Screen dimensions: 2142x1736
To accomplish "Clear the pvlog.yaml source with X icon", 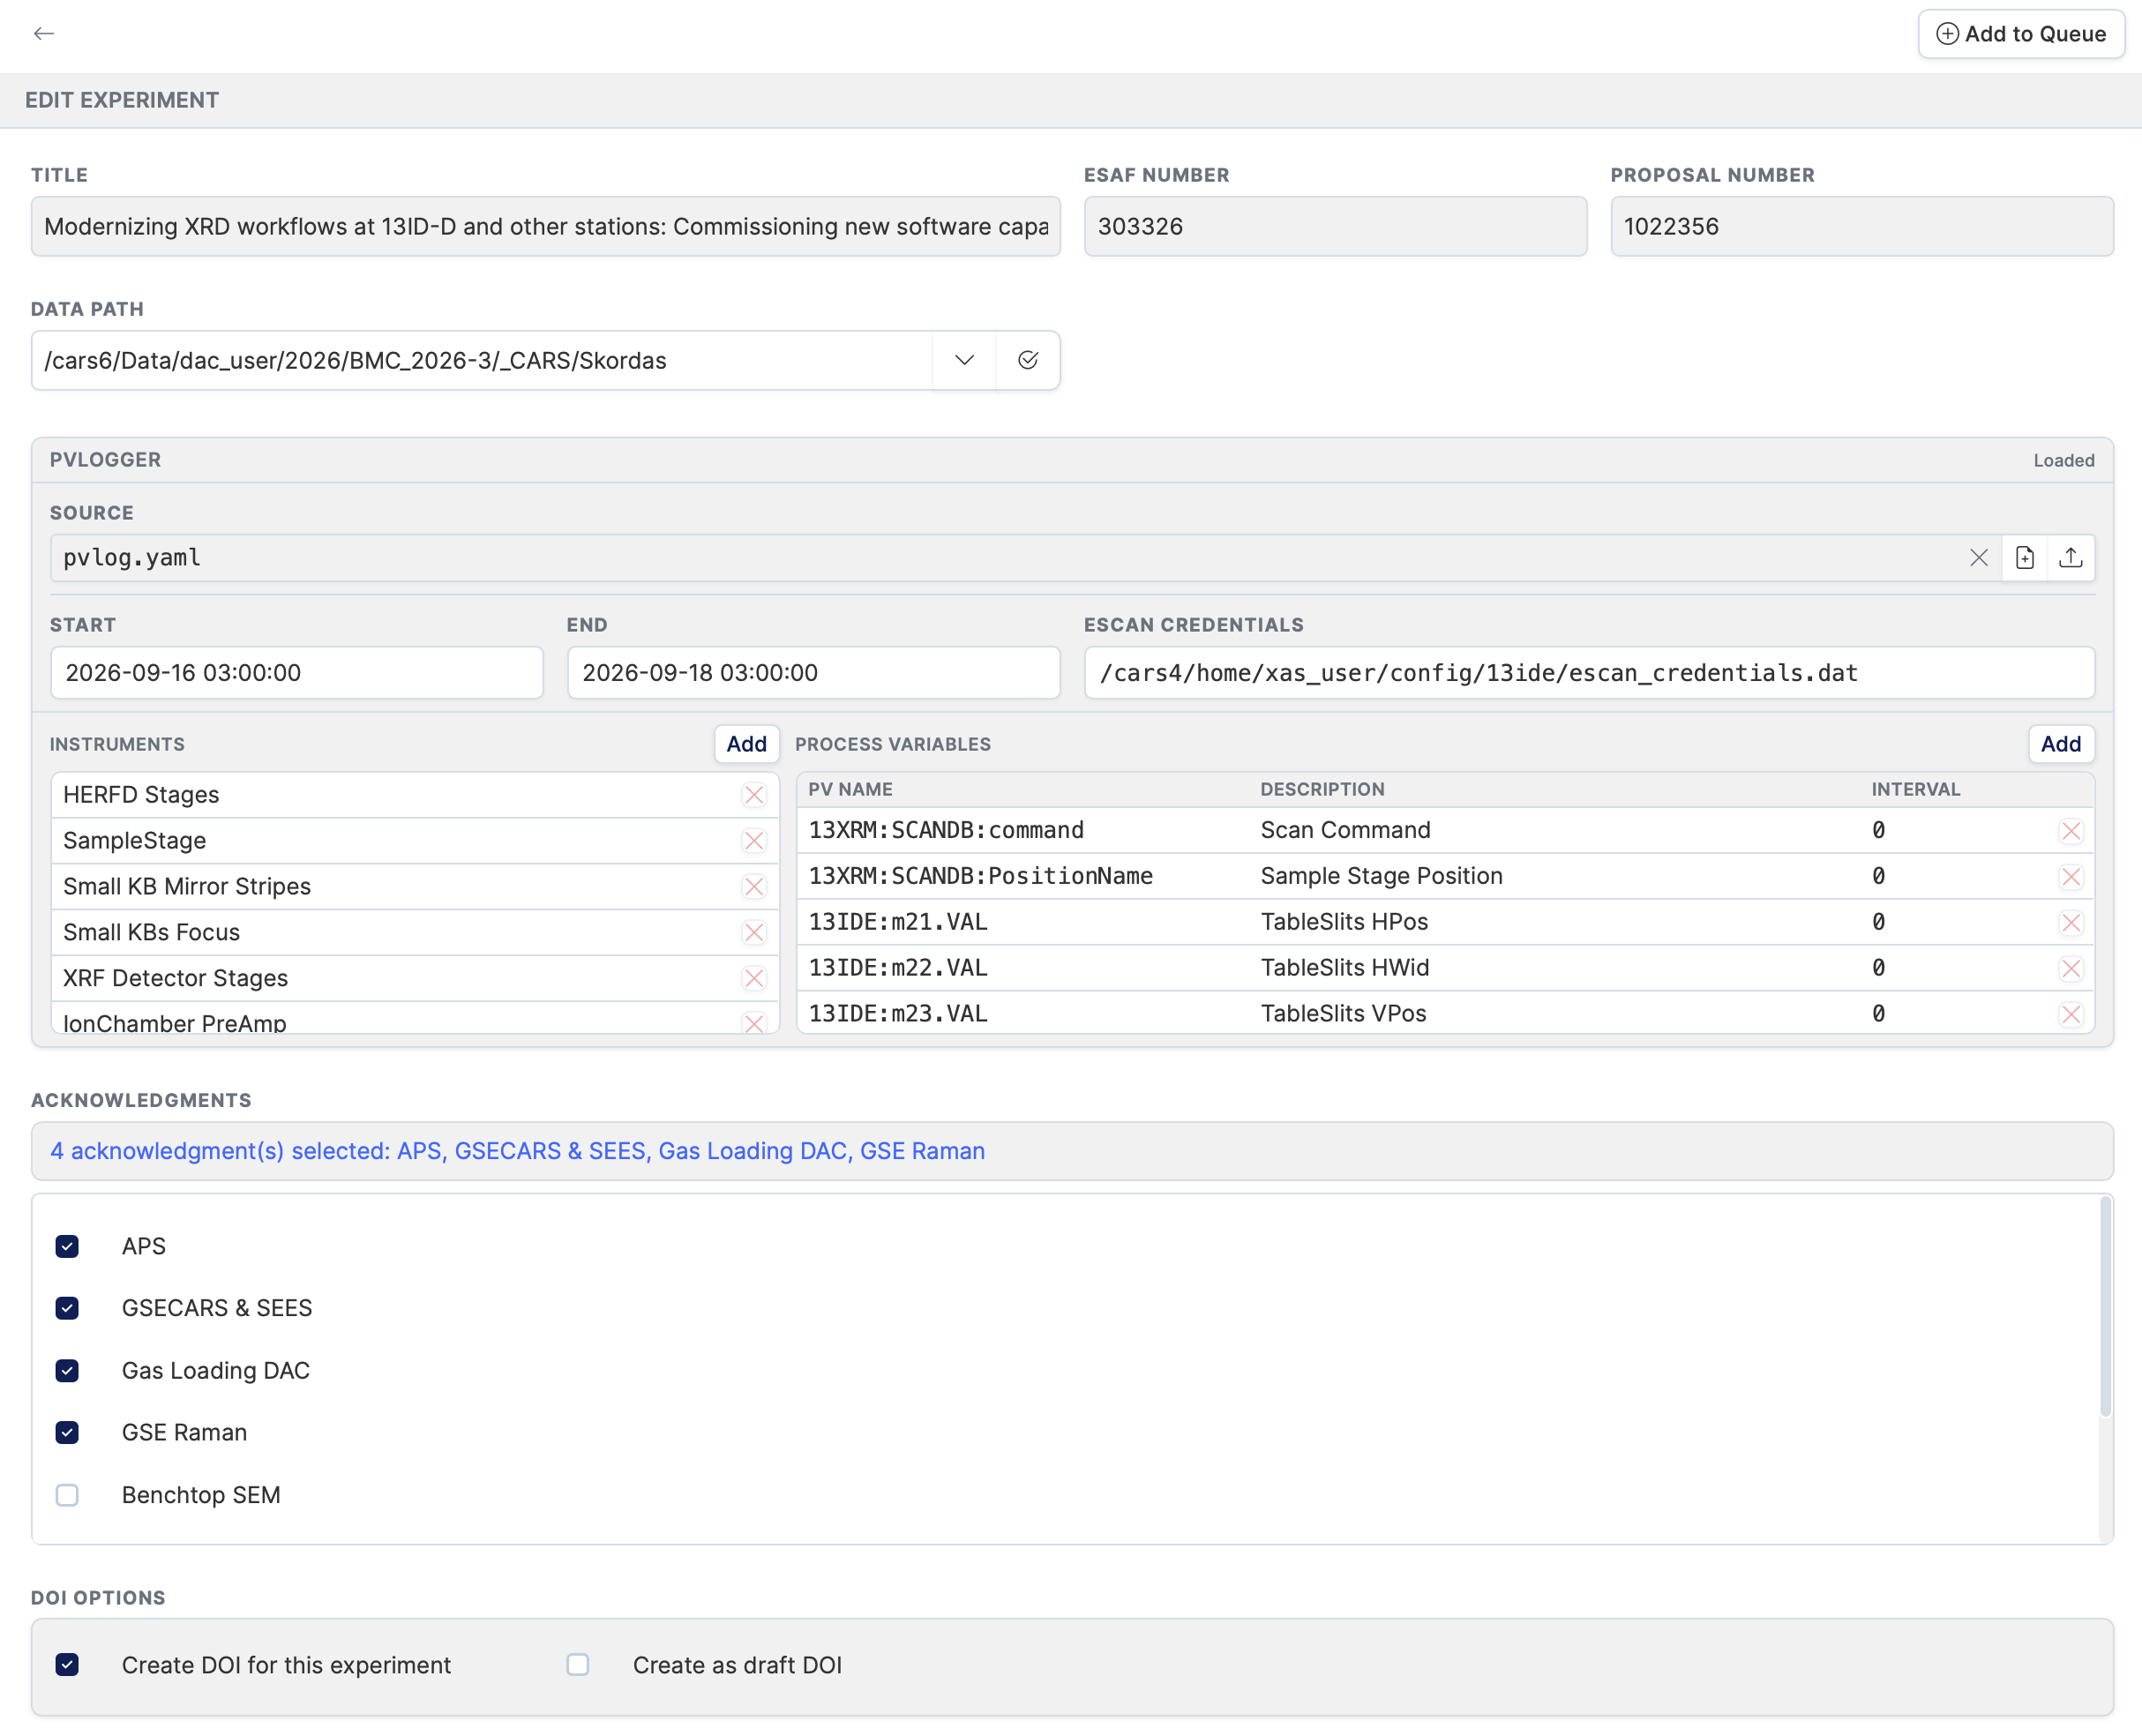I will coord(1978,558).
